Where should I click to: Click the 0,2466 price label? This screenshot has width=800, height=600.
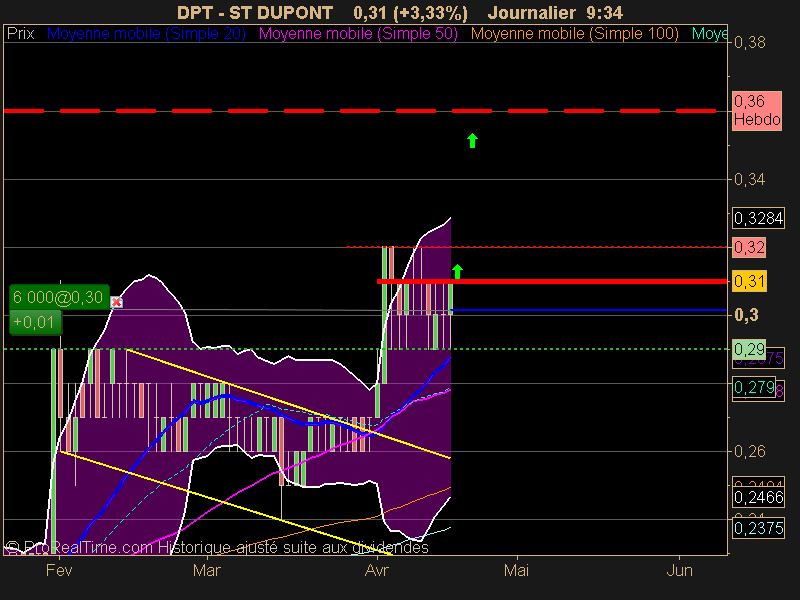[758, 497]
